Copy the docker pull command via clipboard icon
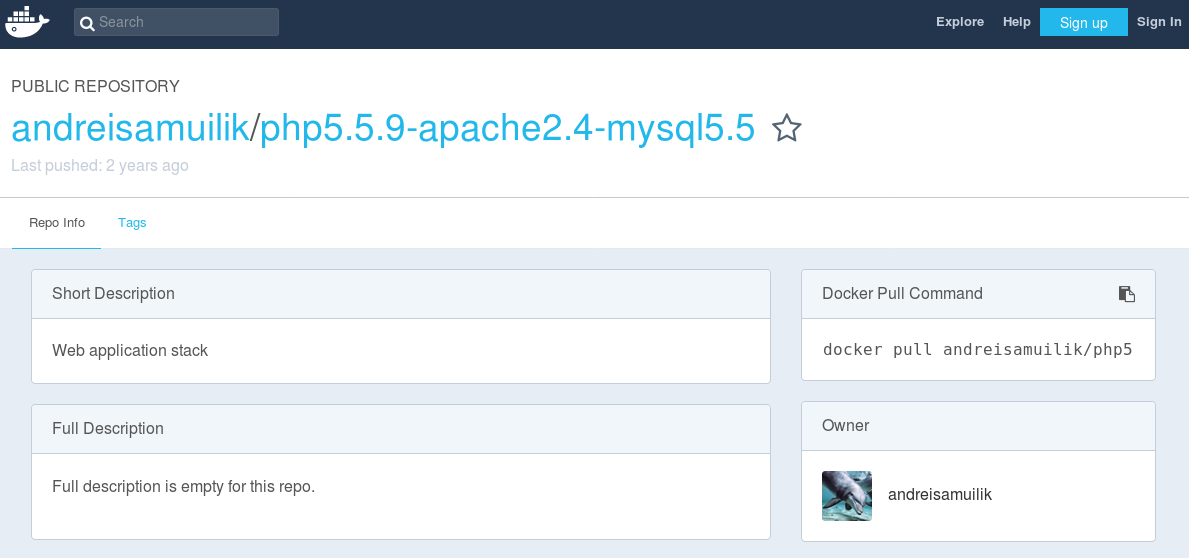 pyautogui.click(x=1127, y=294)
